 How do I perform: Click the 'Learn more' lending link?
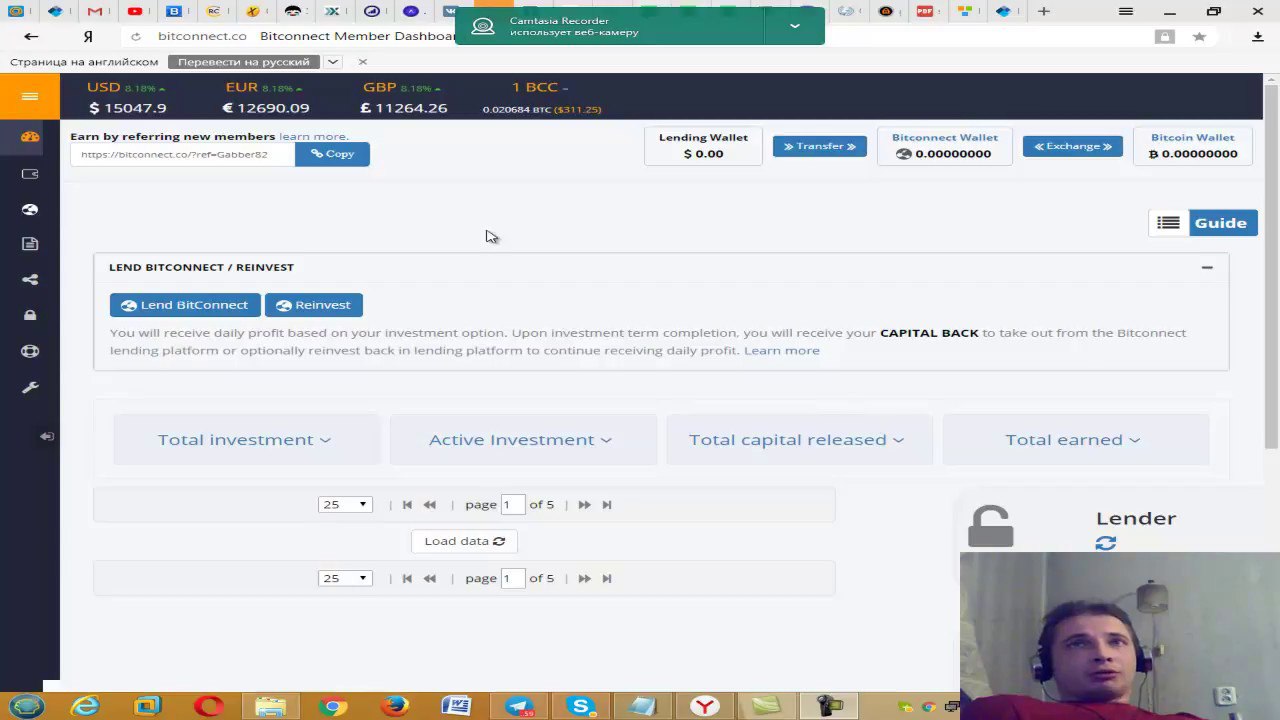(x=782, y=350)
